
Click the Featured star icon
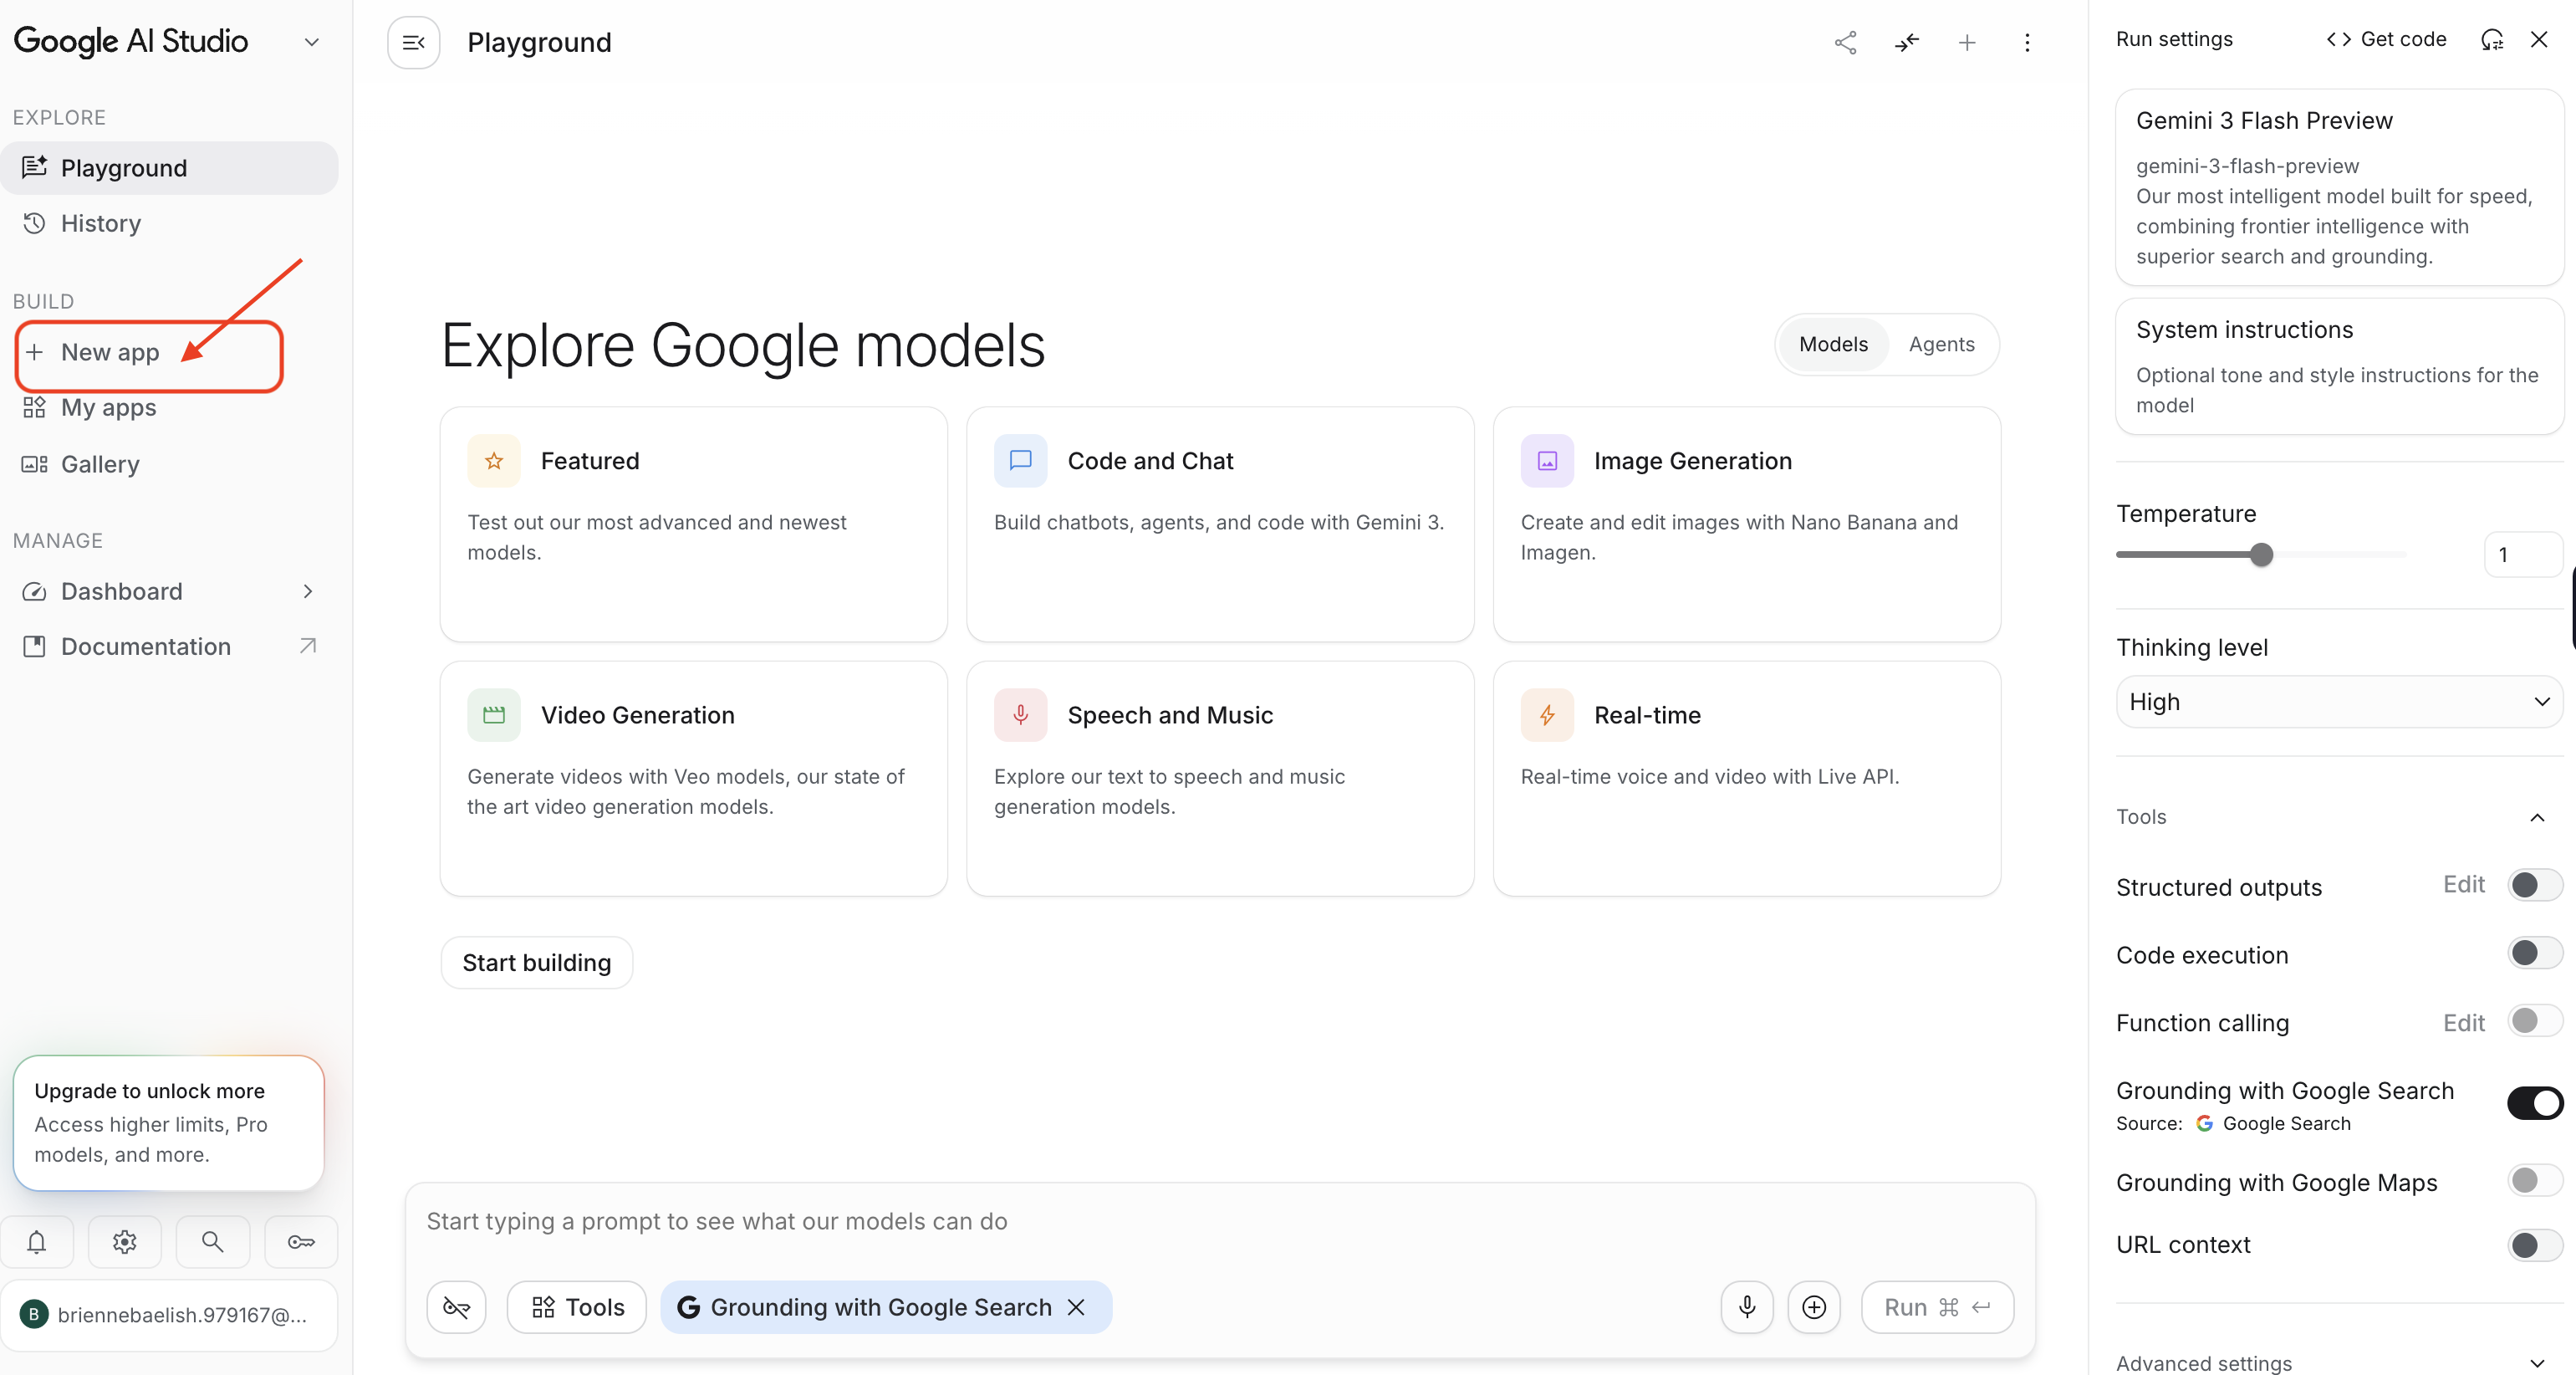click(494, 461)
